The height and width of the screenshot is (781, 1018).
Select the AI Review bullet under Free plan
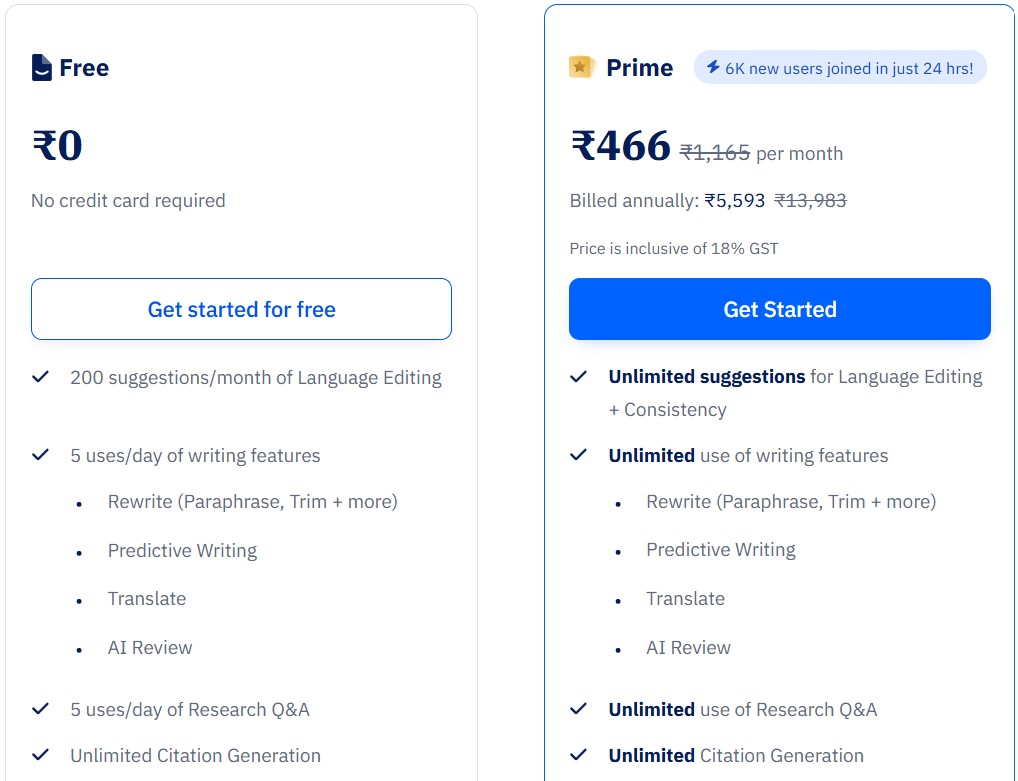(x=150, y=647)
